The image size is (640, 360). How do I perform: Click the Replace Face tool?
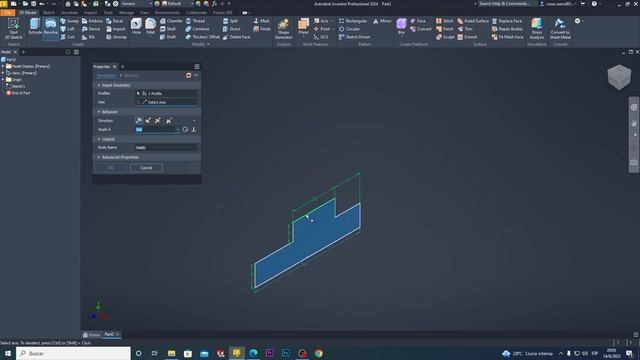(x=507, y=21)
